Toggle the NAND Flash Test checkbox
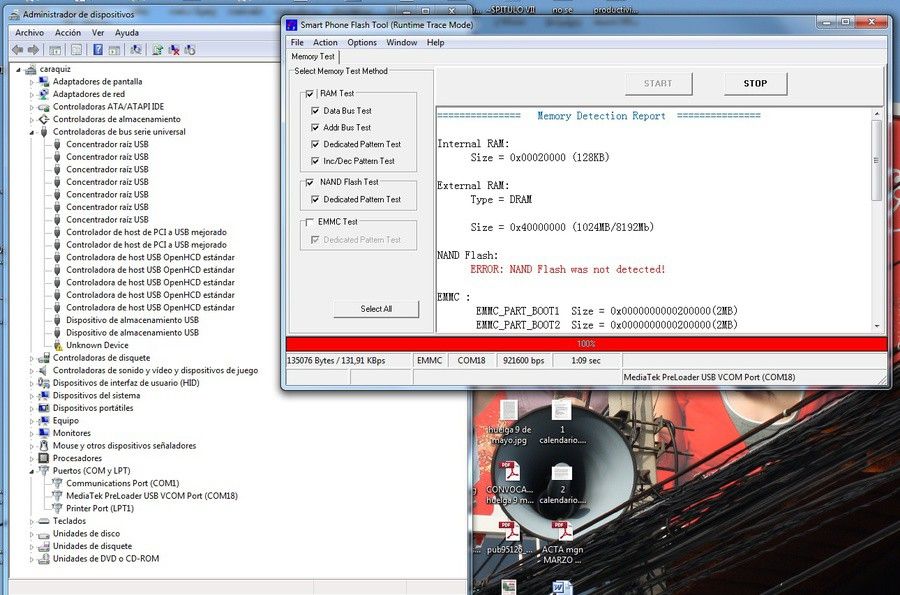Screen dimensions: 900x595 coord(309,182)
